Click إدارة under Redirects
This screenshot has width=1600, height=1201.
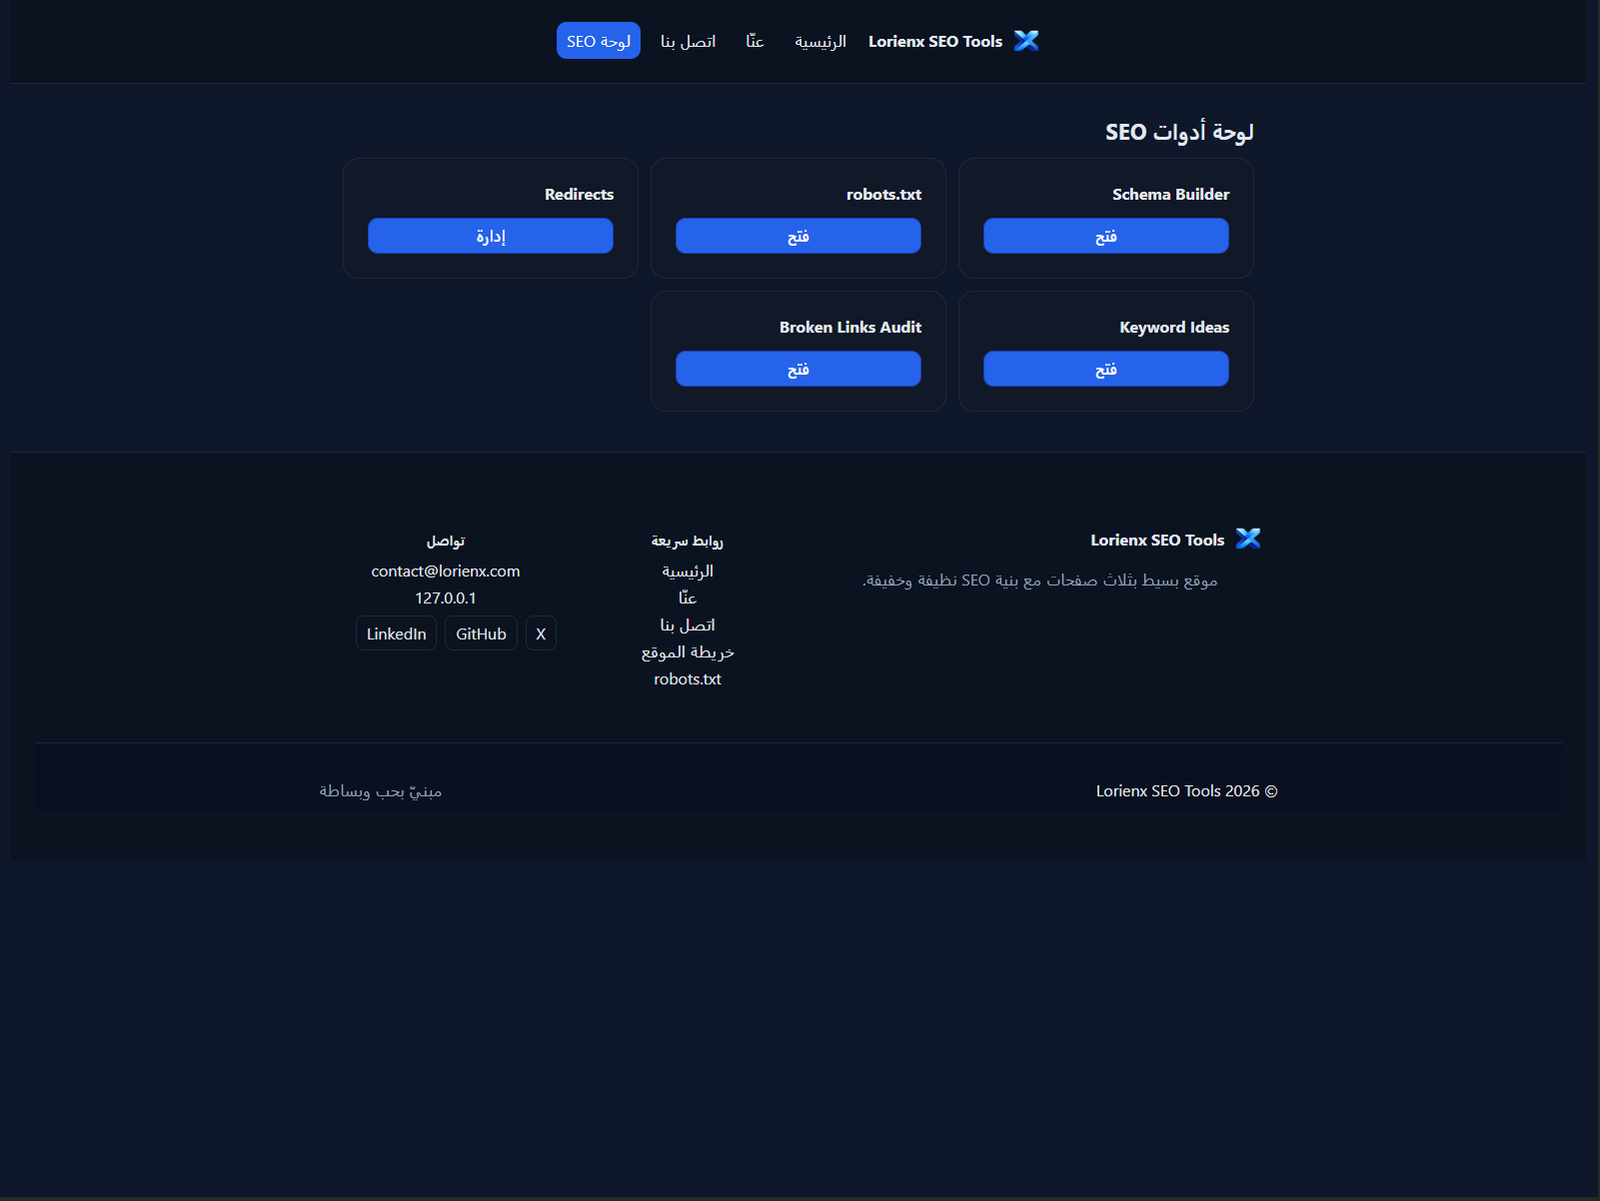(x=490, y=235)
